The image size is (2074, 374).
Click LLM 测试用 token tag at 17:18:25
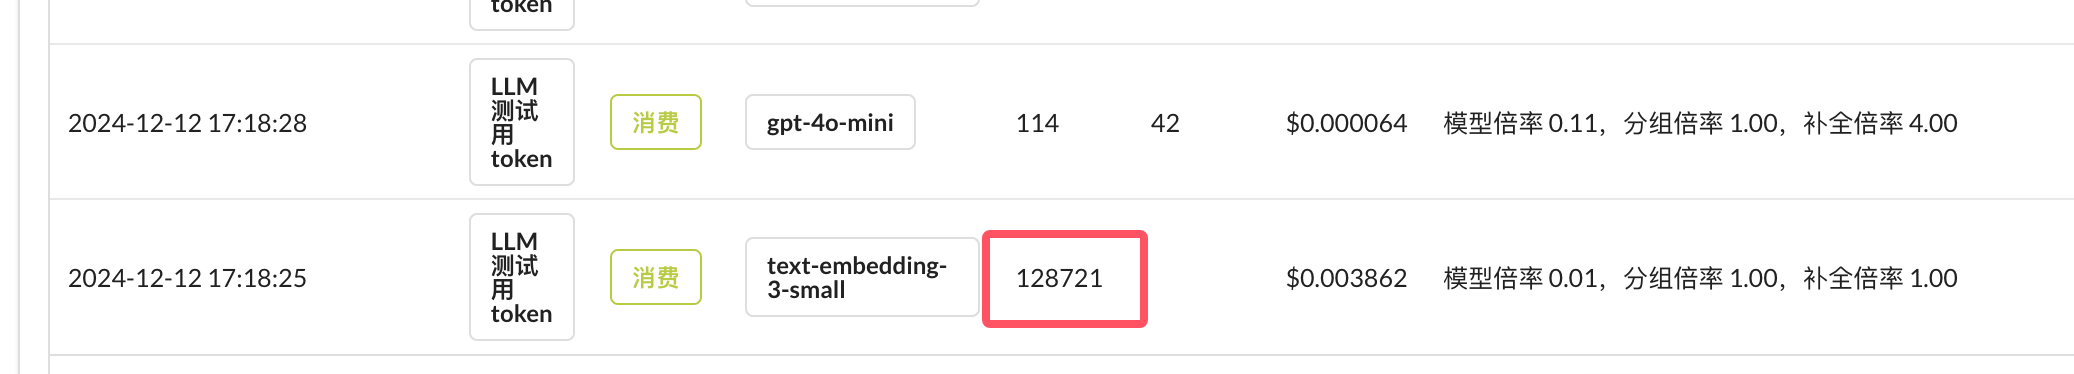click(522, 277)
